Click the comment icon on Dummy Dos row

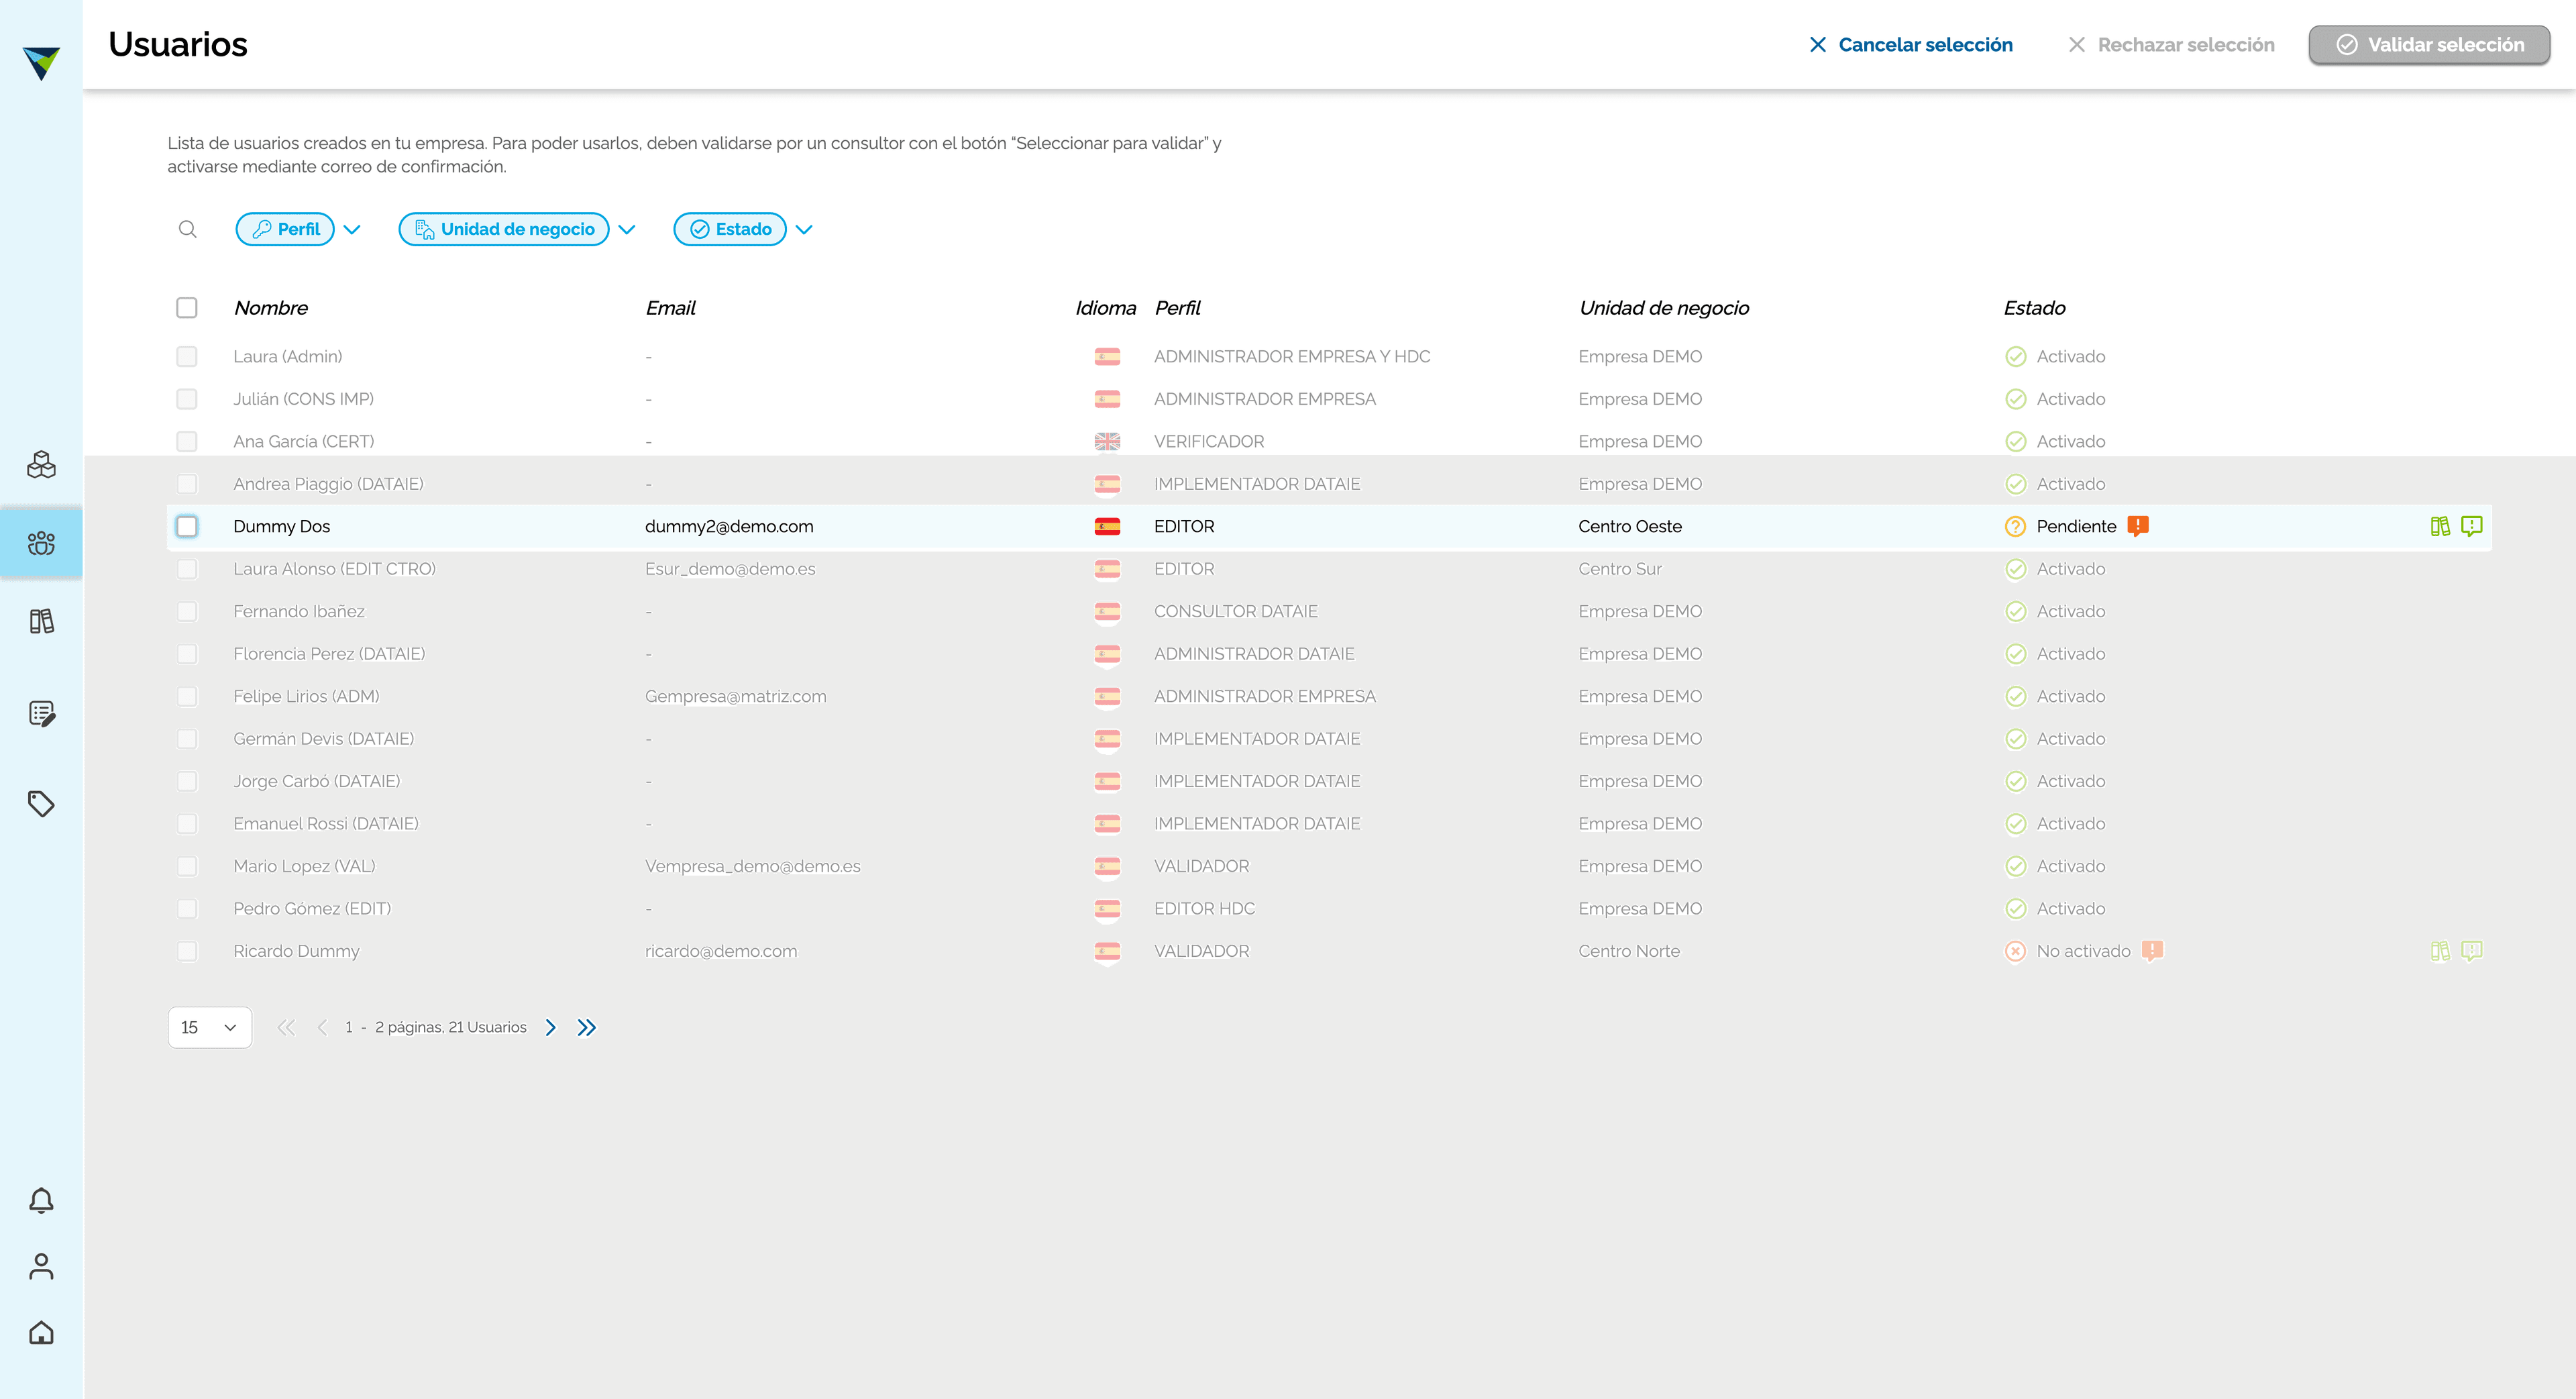(2472, 526)
